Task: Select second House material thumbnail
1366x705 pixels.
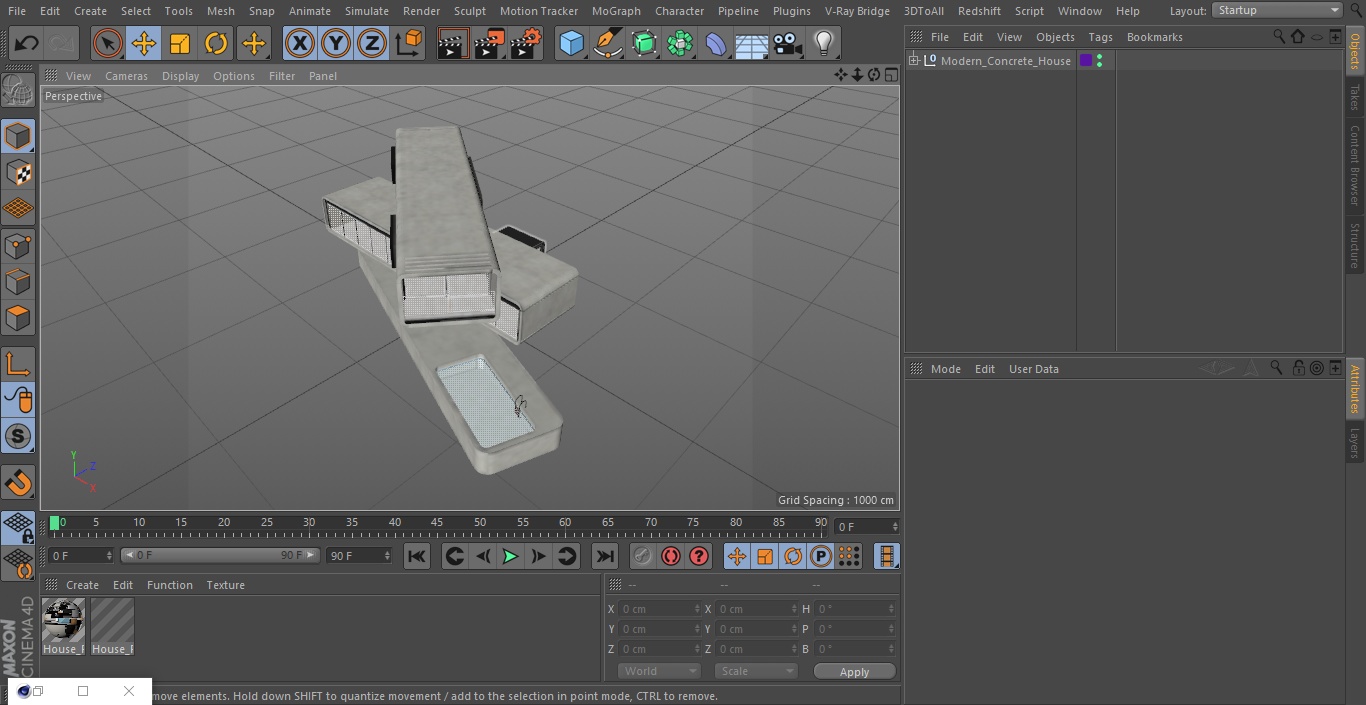Action: tap(112, 627)
